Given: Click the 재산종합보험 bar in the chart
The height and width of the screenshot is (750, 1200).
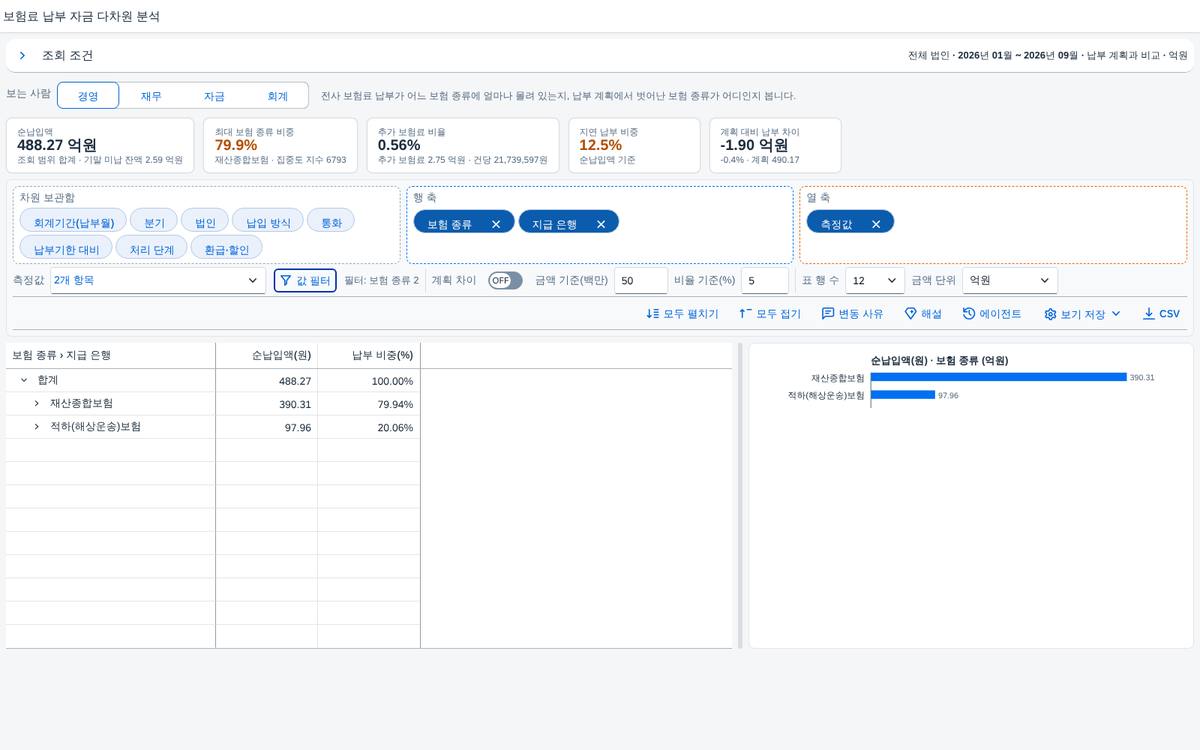Looking at the screenshot, I should pyautogui.click(x=998, y=377).
